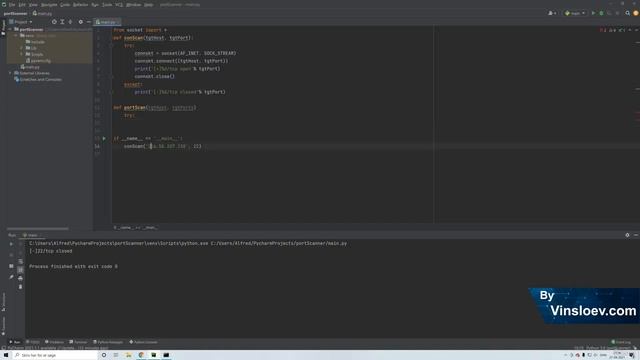Open the Window menu

click(x=133, y=4)
